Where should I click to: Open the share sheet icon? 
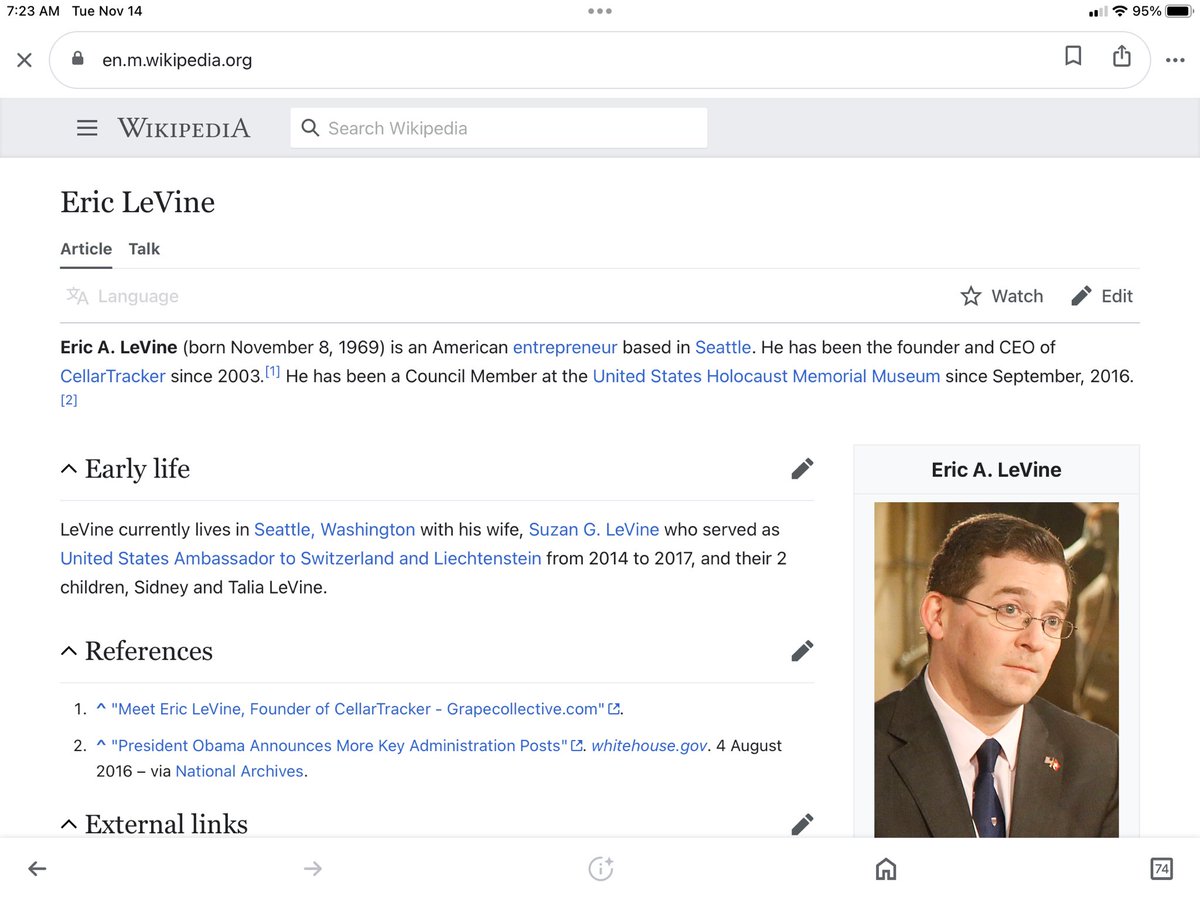click(x=1122, y=57)
